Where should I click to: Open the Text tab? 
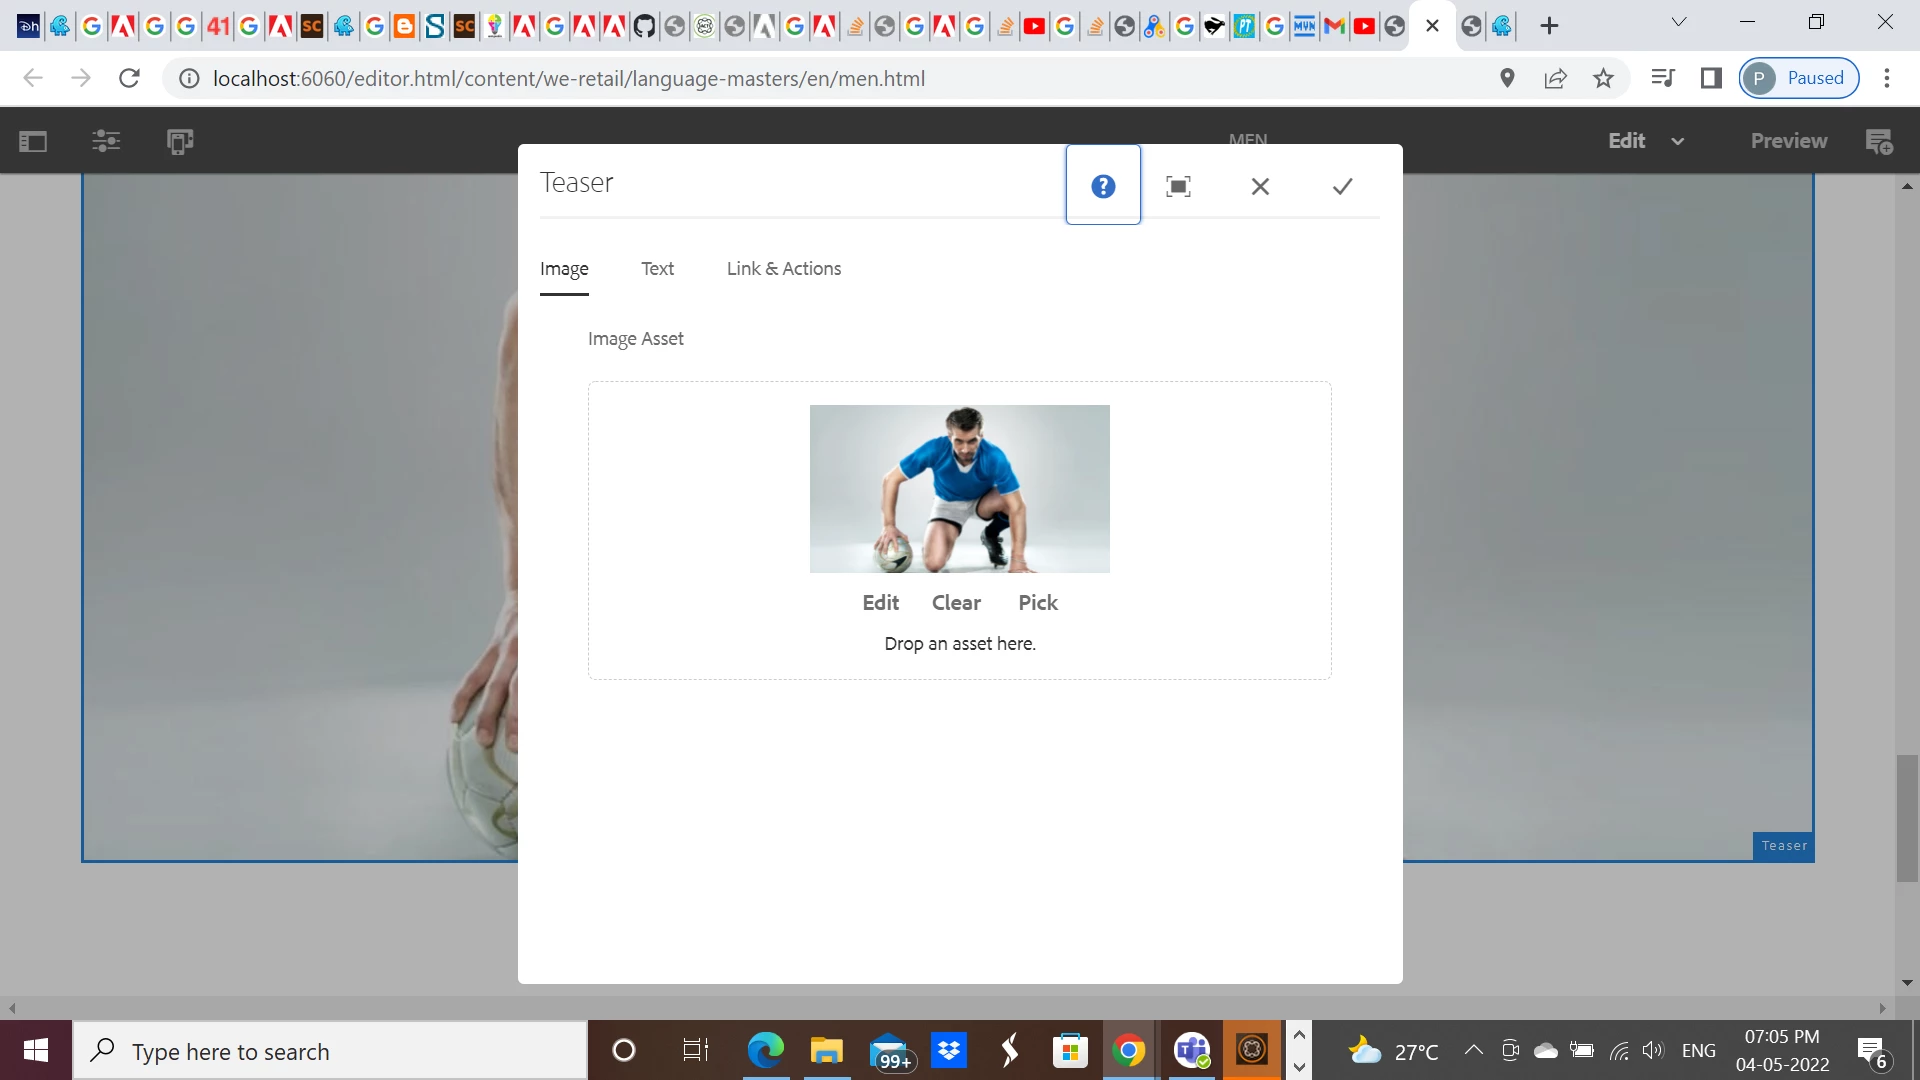click(x=657, y=269)
